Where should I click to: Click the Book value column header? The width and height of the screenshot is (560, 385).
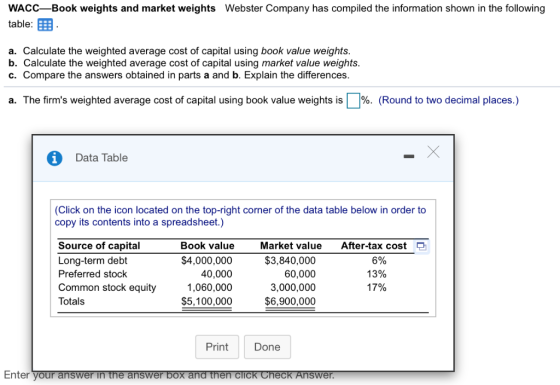coord(207,246)
